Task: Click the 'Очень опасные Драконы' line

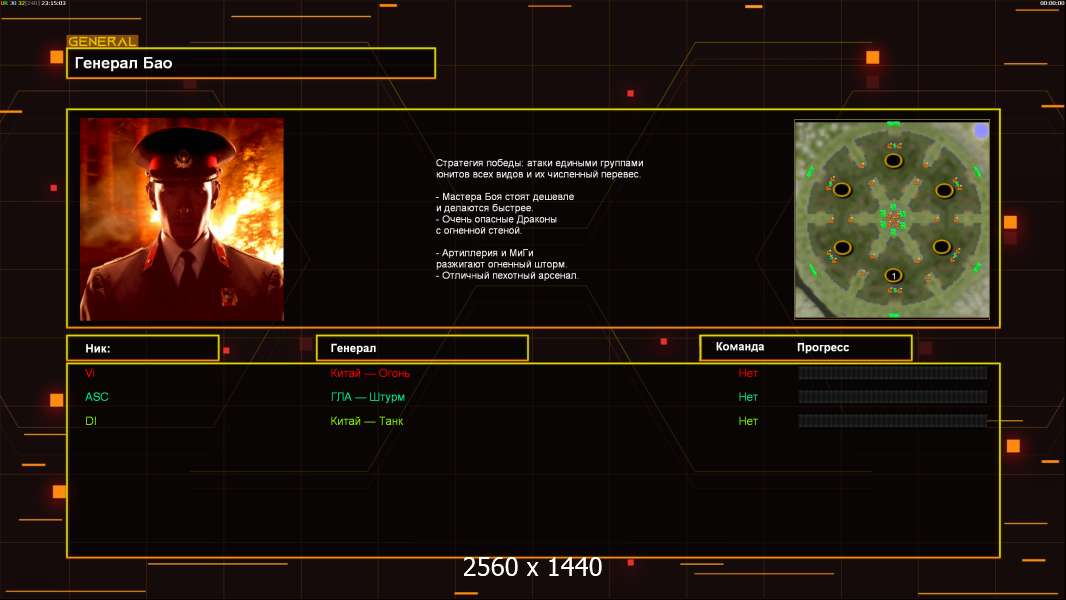Action: 496,219
